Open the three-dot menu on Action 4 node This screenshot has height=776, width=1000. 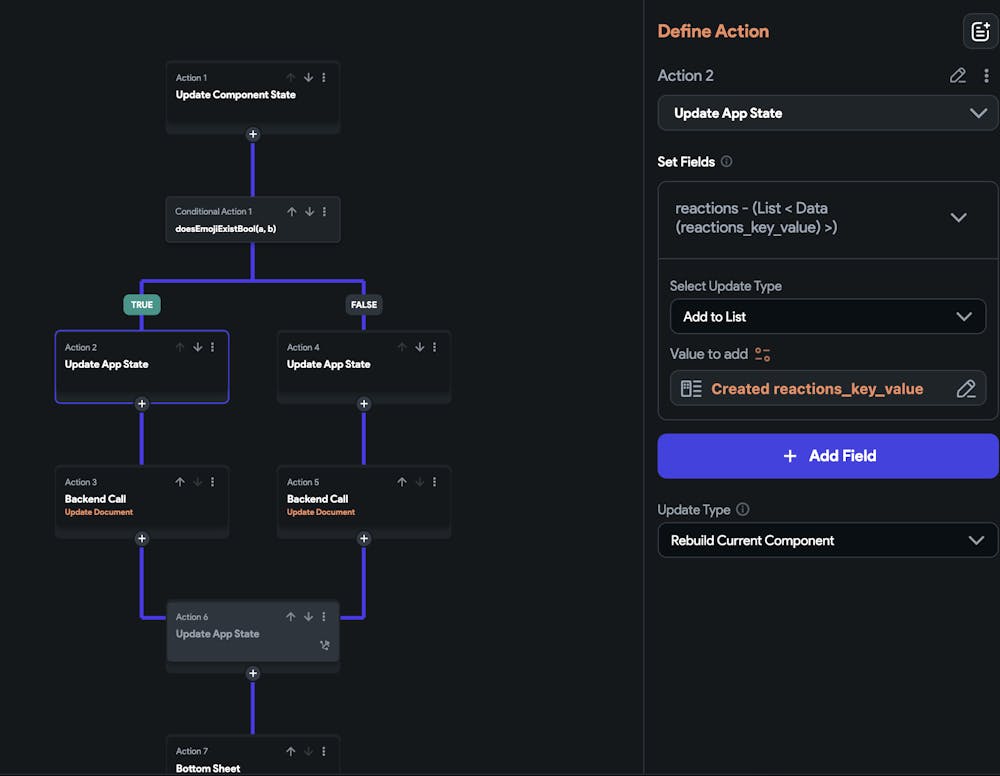pos(434,347)
